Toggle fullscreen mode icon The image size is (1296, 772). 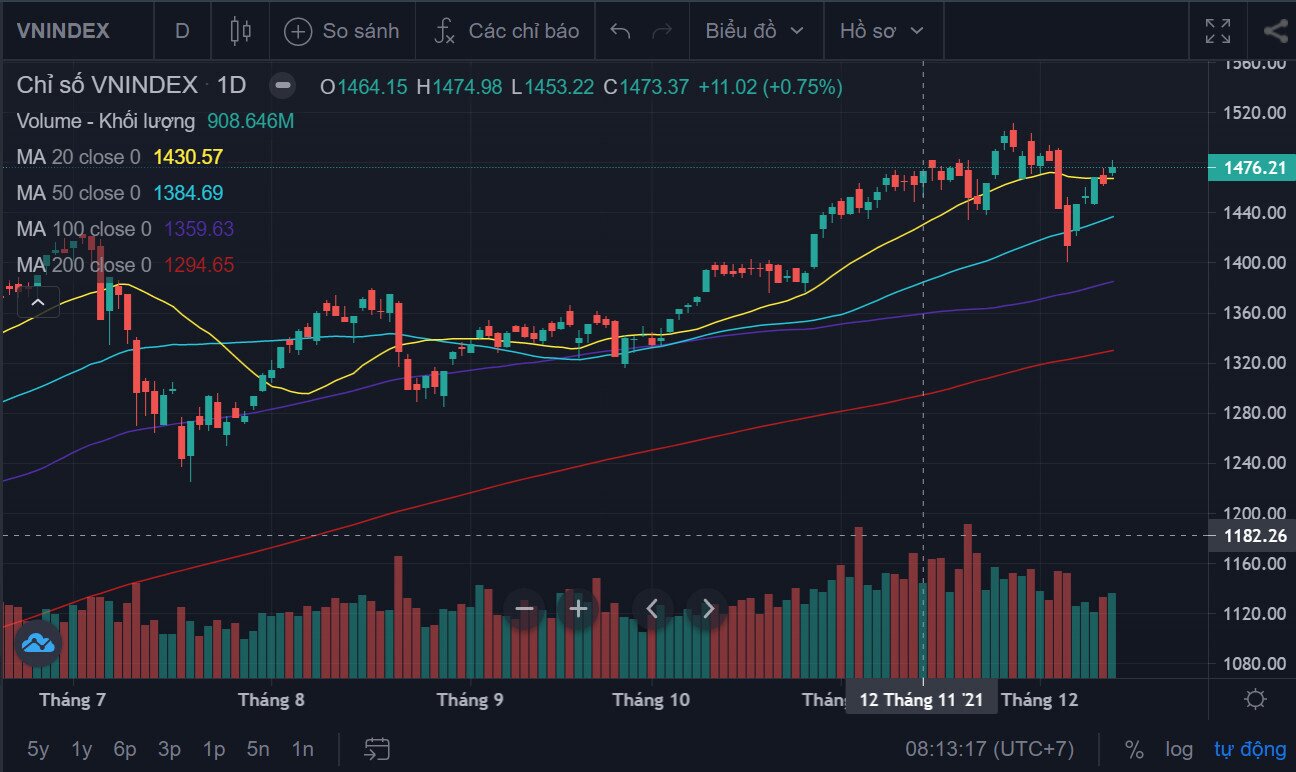[x=1218, y=30]
